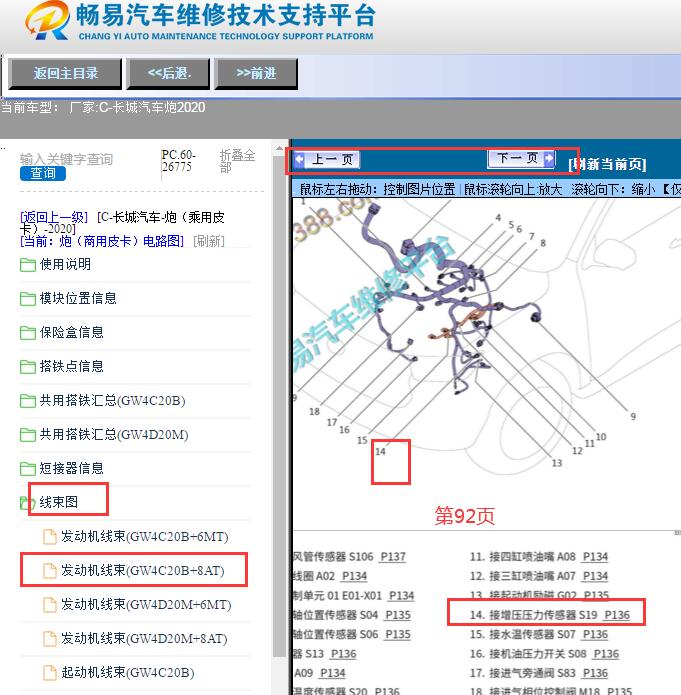Open P134 link for 接三缸喷油嘴 A07

click(595, 576)
